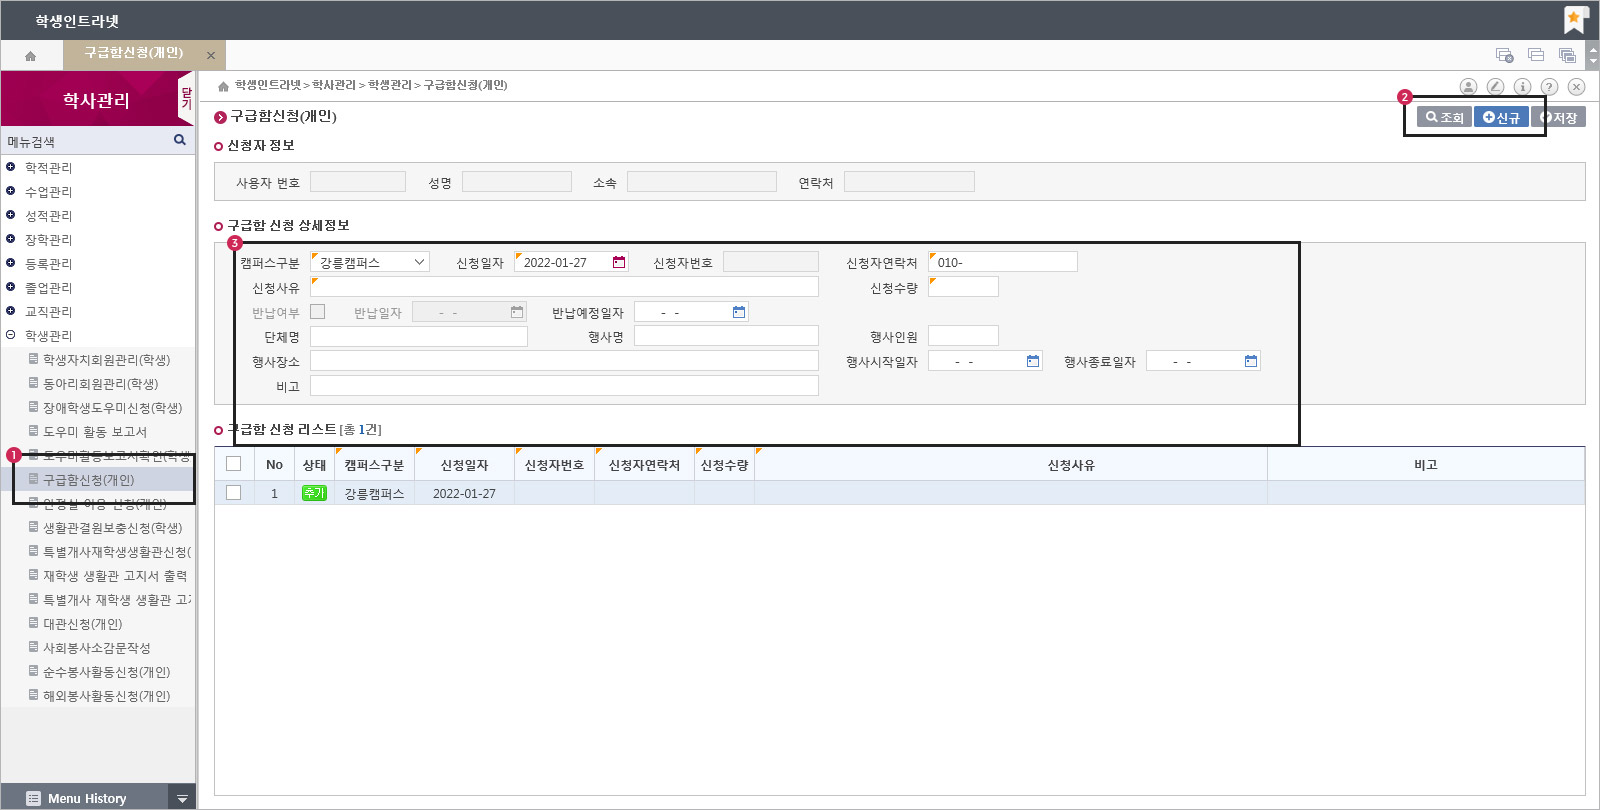Image resolution: width=1600 pixels, height=810 pixels.
Task: Select the 구급함신청(개인) tab
Action: [x=134, y=54]
